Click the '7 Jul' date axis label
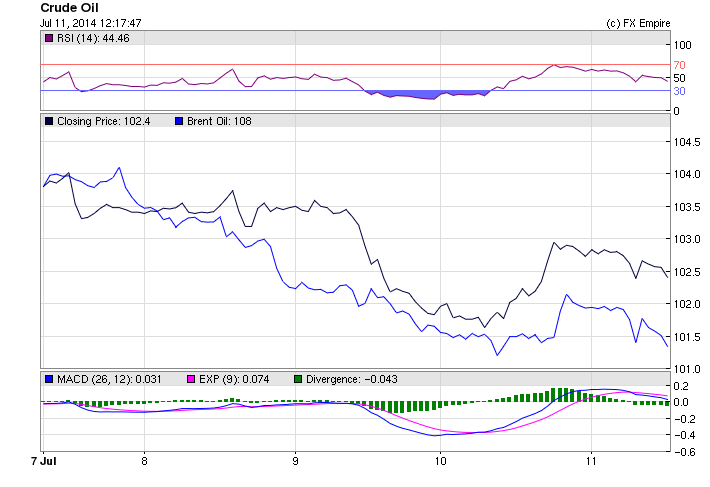 [x=43, y=462]
